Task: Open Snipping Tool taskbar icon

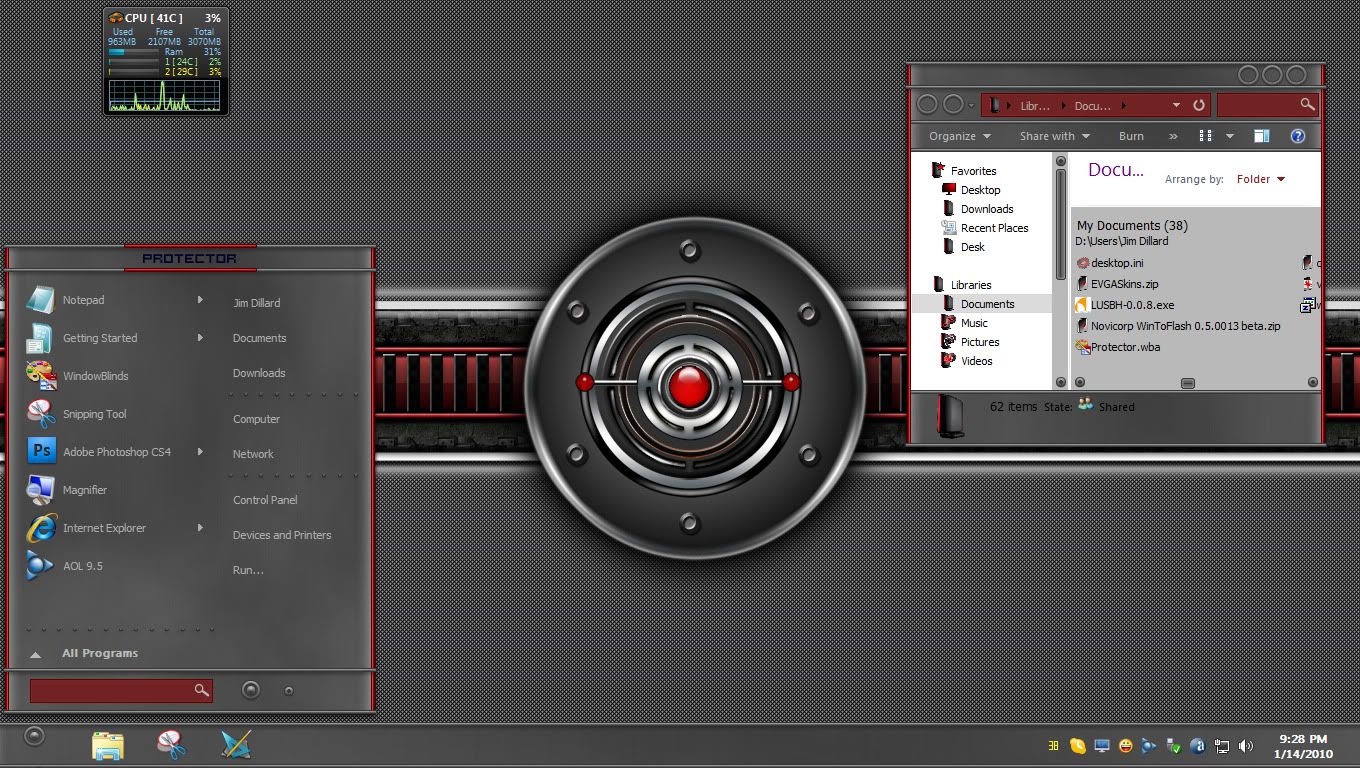Action: click(x=172, y=744)
